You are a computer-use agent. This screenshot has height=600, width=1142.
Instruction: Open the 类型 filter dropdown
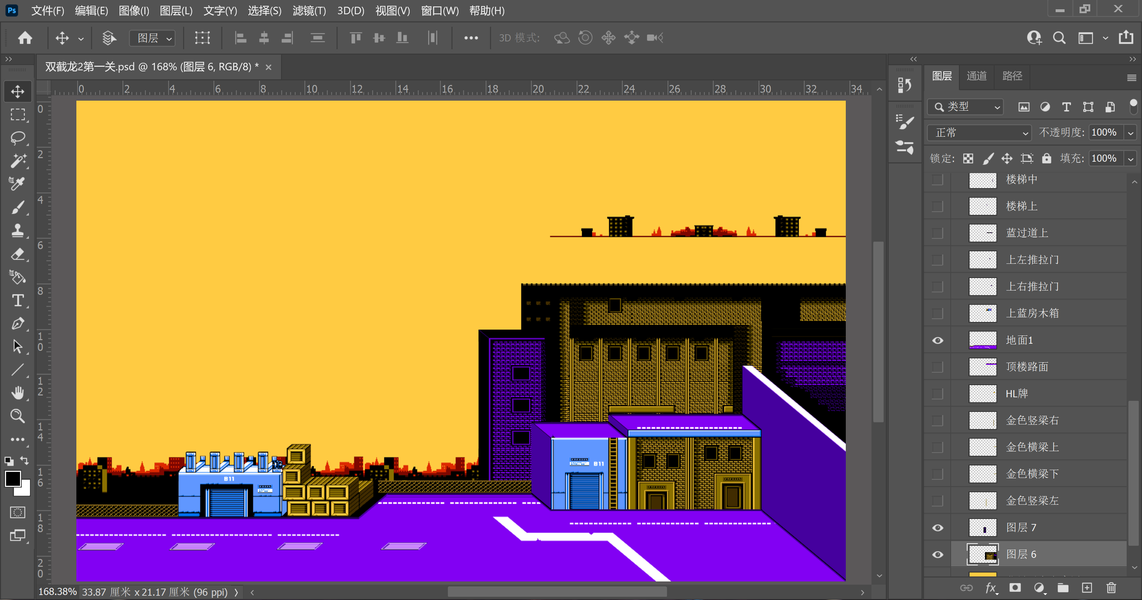[966, 107]
